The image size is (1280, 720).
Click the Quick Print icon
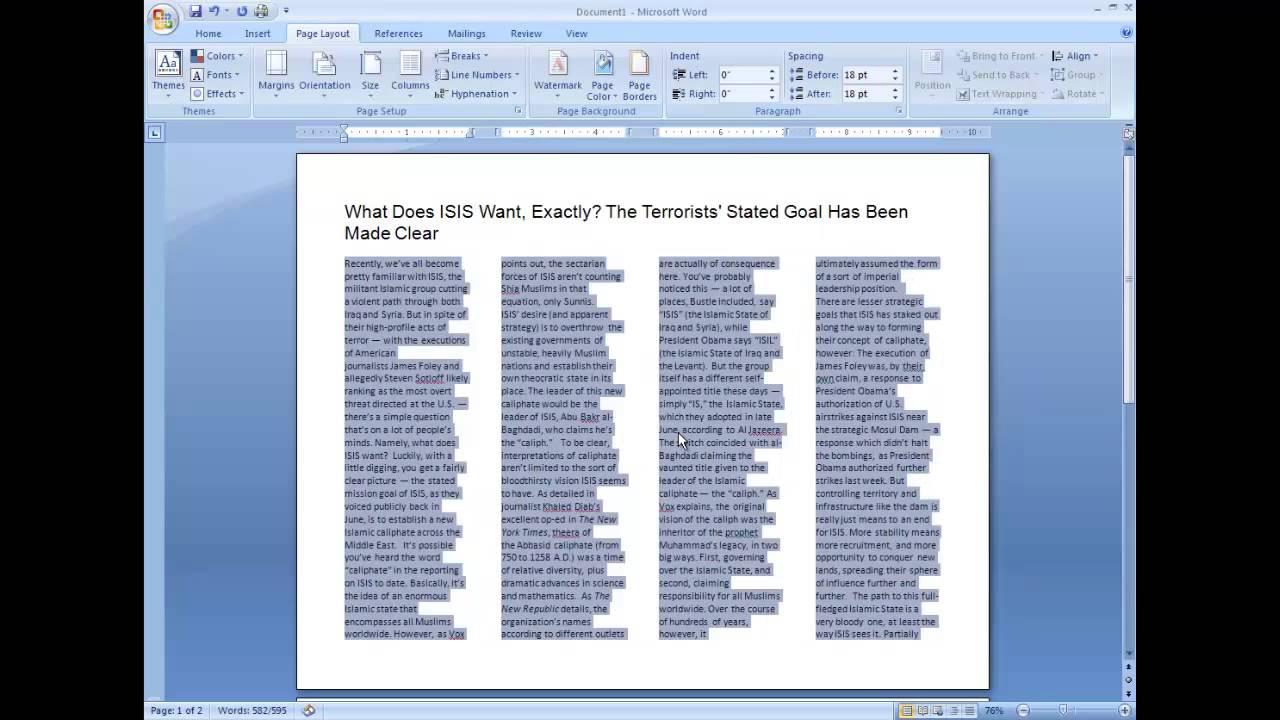pyautogui.click(x=262, y=11)
